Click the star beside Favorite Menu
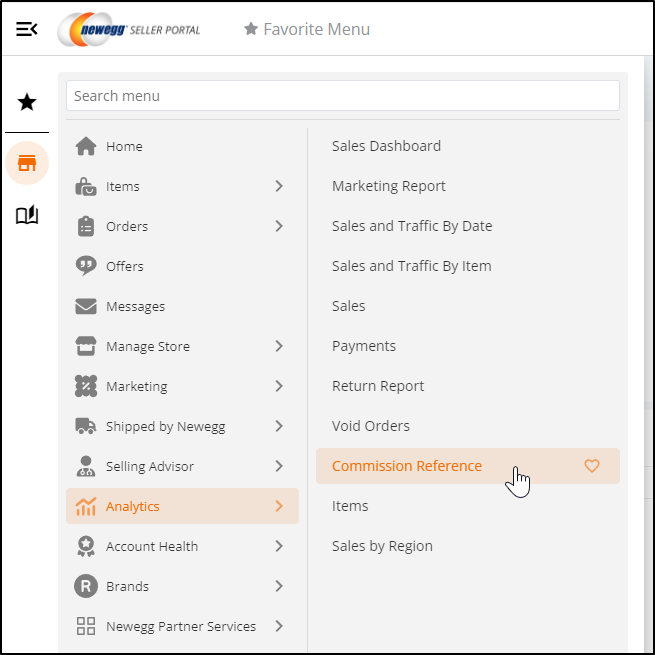The image size is (655, 655). coord(251,29)
